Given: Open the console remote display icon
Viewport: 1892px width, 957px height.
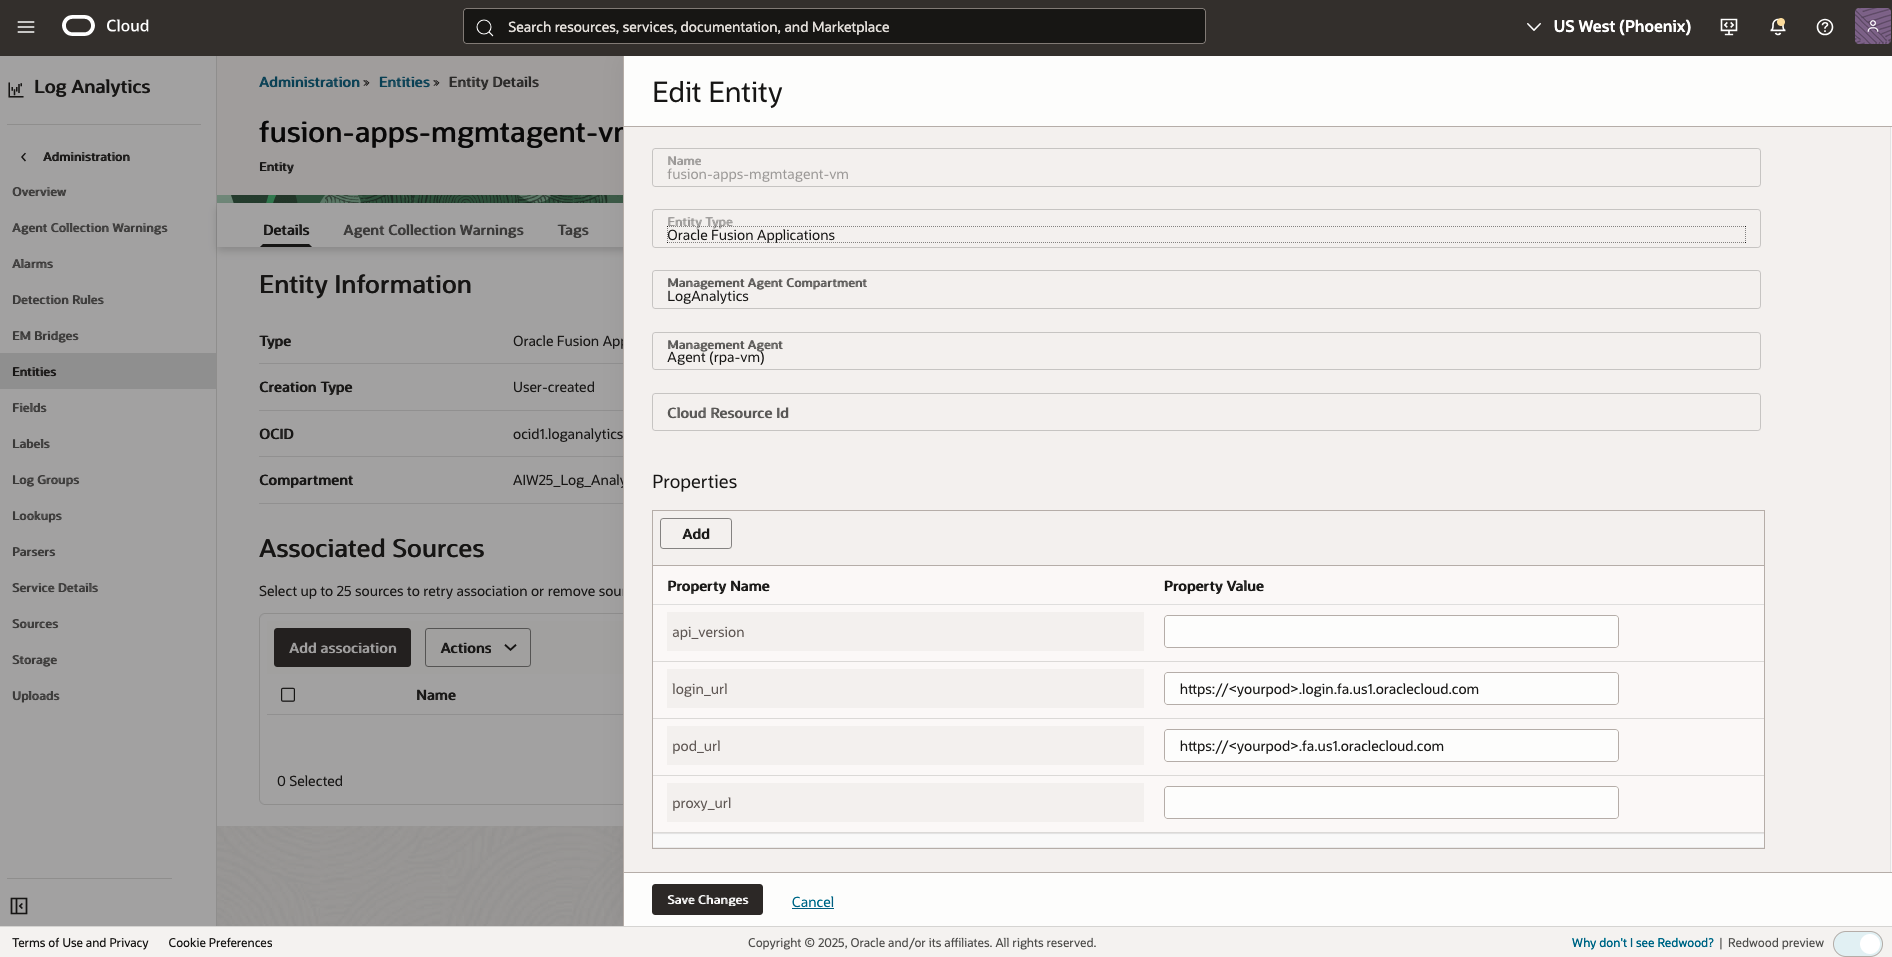Looking at the screenshot, I should [1728, 26].
